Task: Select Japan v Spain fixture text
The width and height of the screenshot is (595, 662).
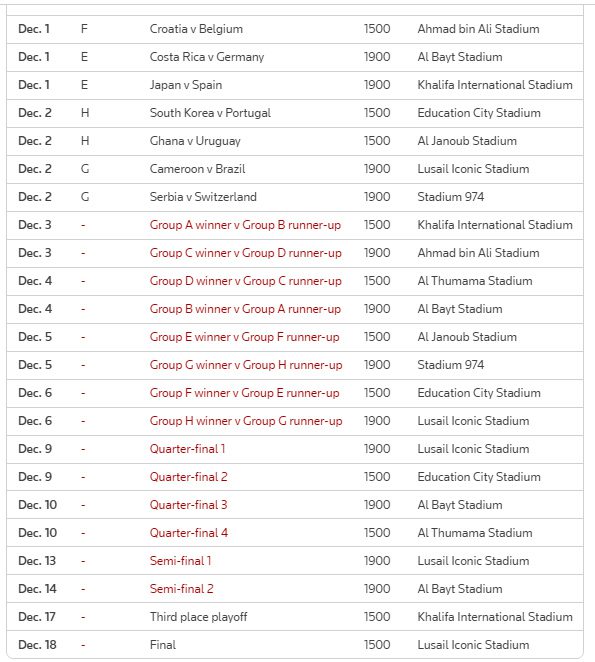Action: (185, 85)
